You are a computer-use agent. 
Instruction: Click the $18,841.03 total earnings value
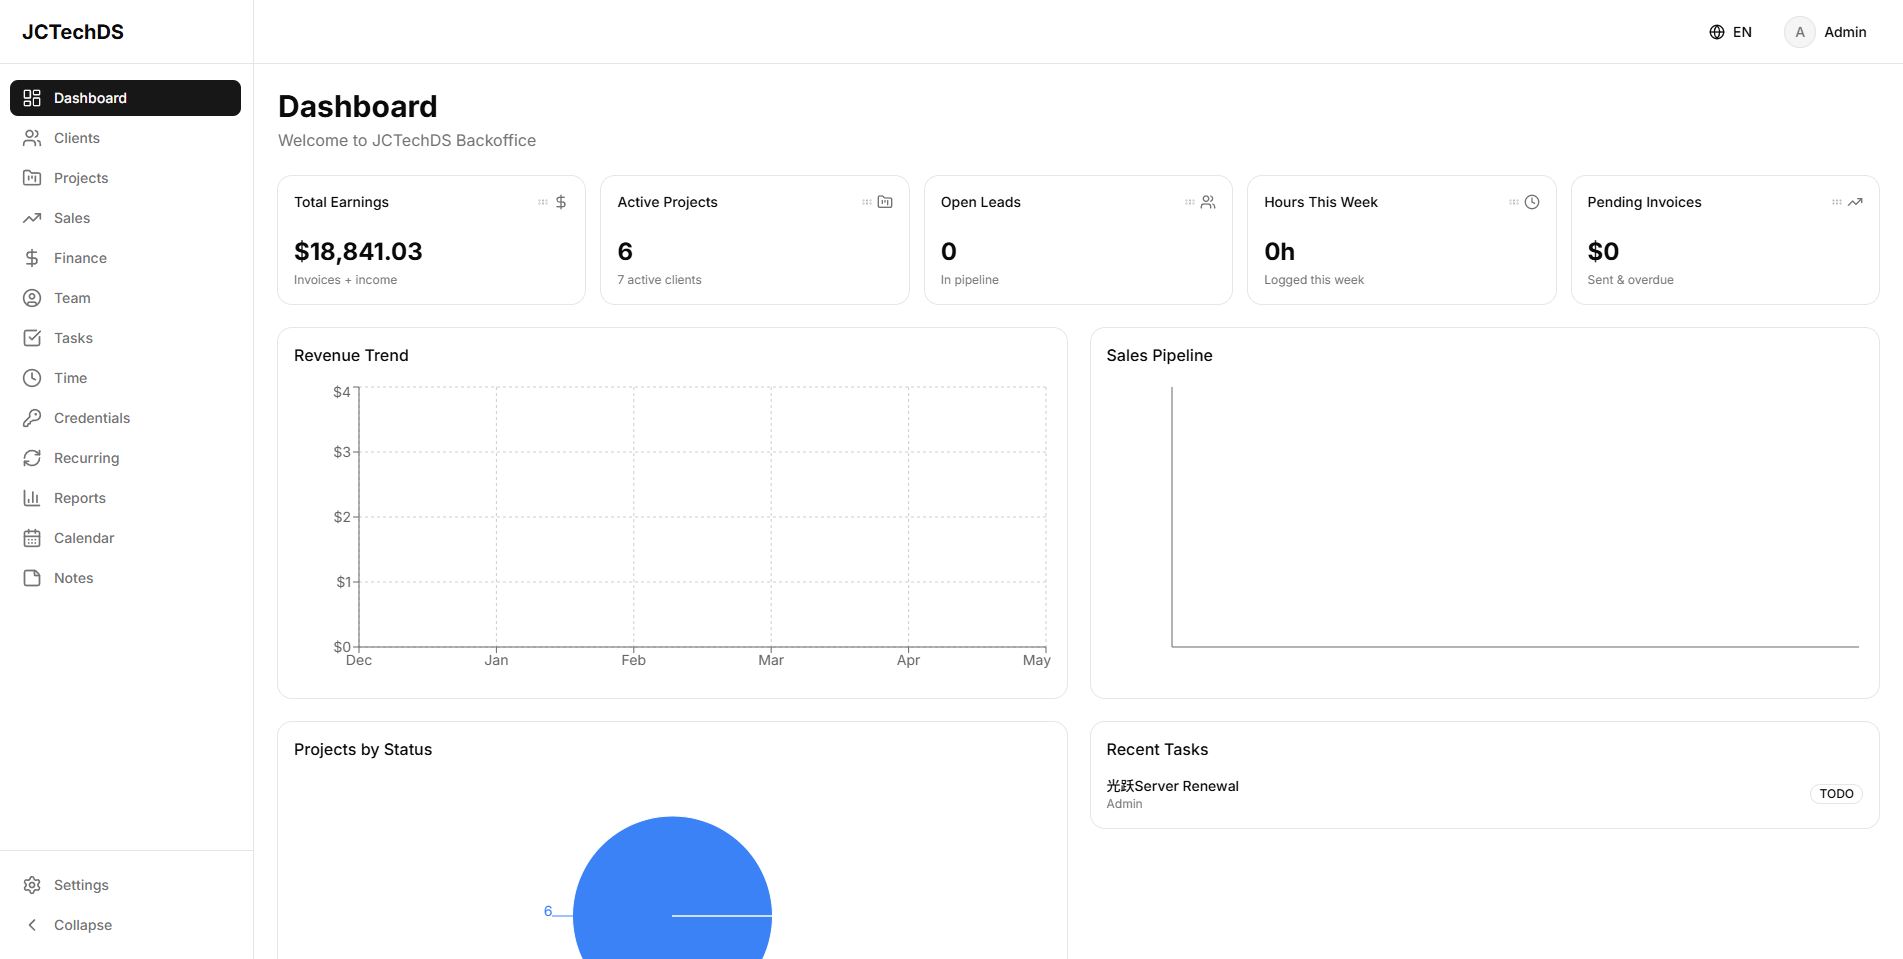pos(358,251)
